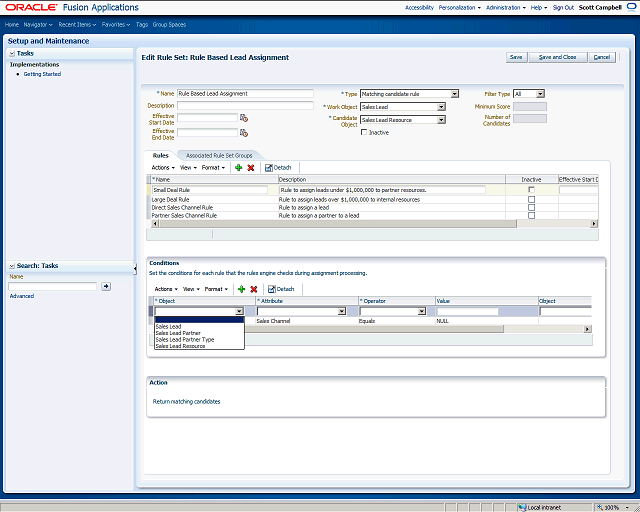Collapse the Search: Tasks panel
This screenshot has height=512, width=640.
(12, 266)
